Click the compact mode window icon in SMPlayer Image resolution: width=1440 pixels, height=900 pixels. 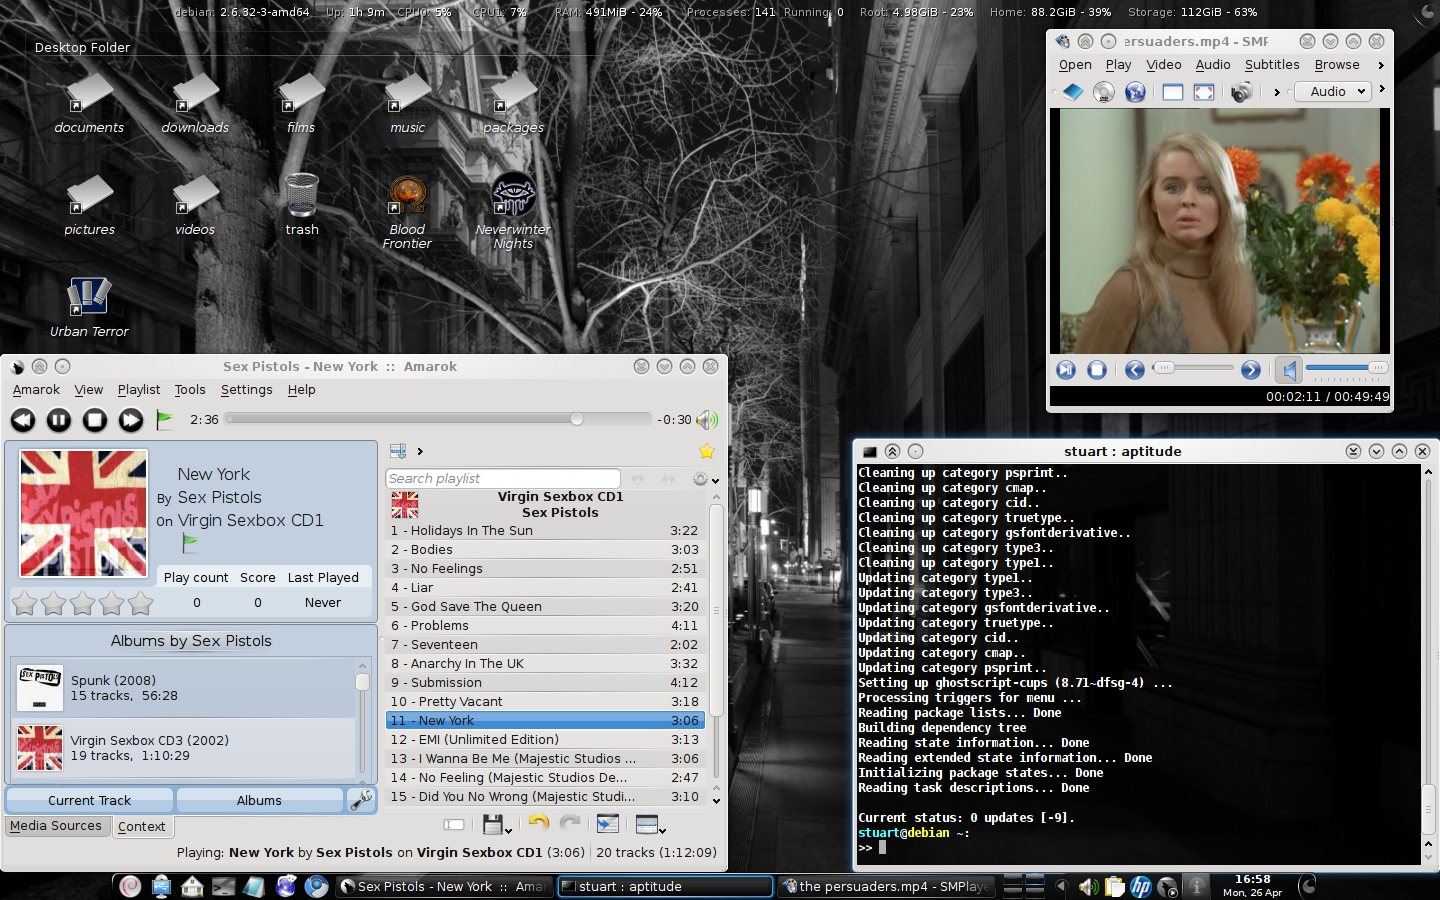point(1173,92)
